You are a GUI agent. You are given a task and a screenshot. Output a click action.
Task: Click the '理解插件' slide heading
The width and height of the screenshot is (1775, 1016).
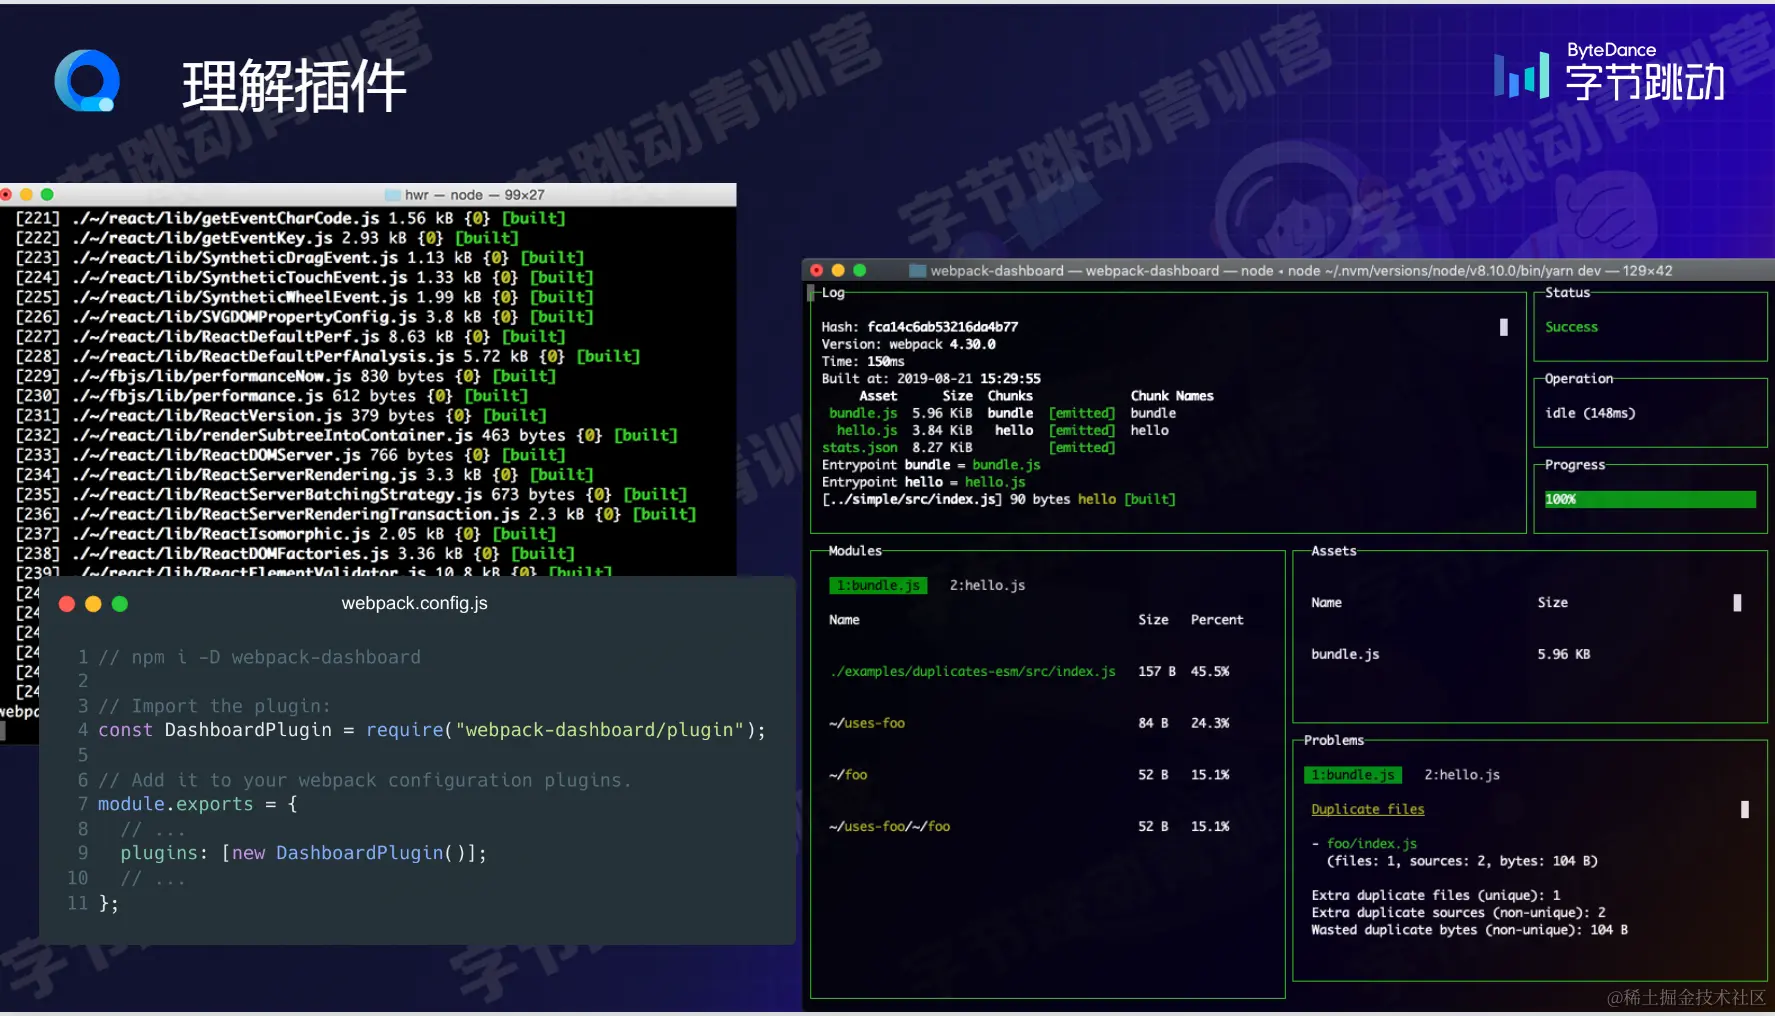(x=294, y=85)
